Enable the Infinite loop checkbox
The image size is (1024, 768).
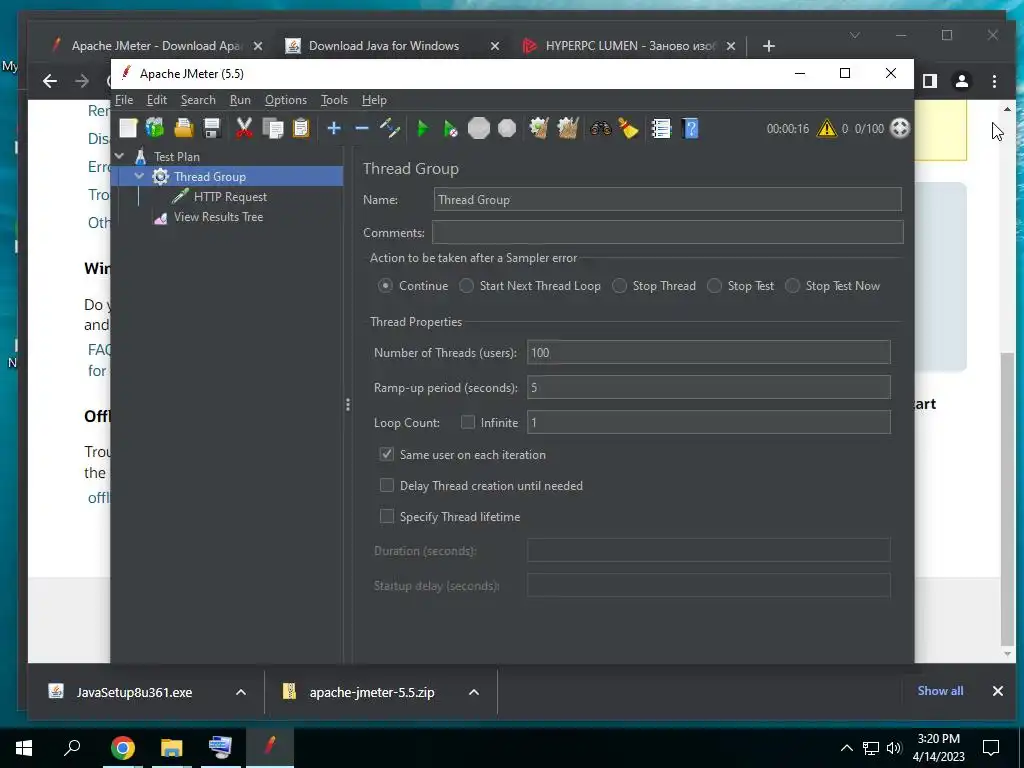pyautogui.click(x=468, y=423)
